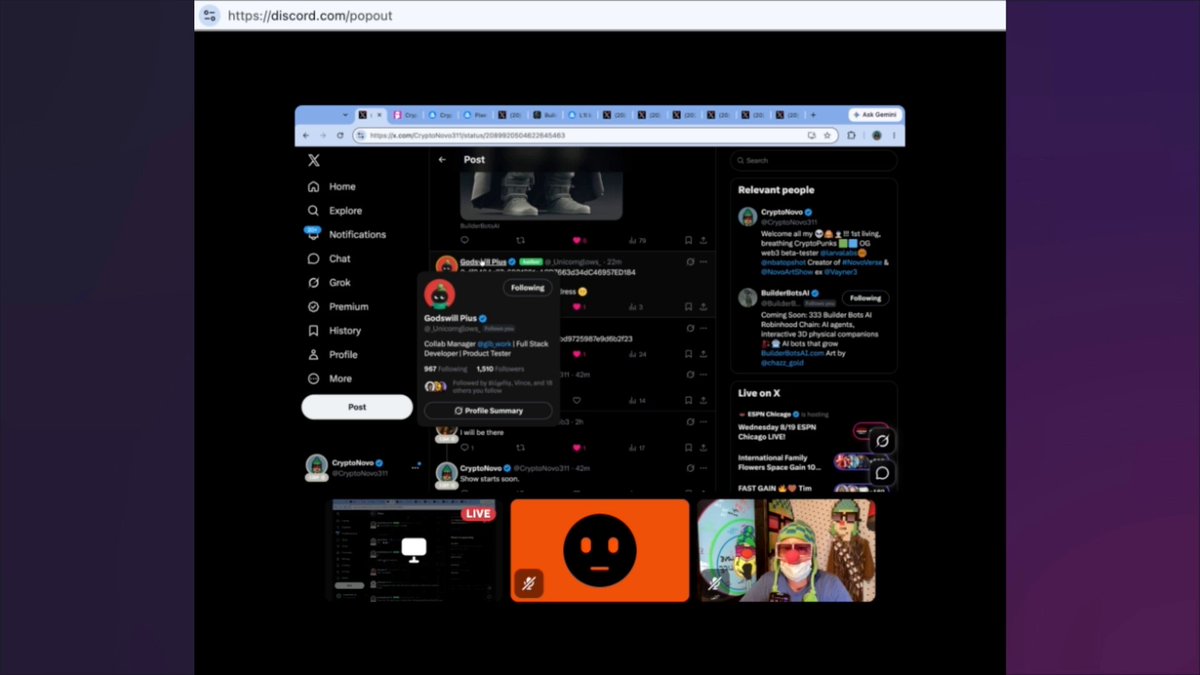The image size is (1200, 675).
Task: Open a new browser tab with plus
Action: coord(813,115)
